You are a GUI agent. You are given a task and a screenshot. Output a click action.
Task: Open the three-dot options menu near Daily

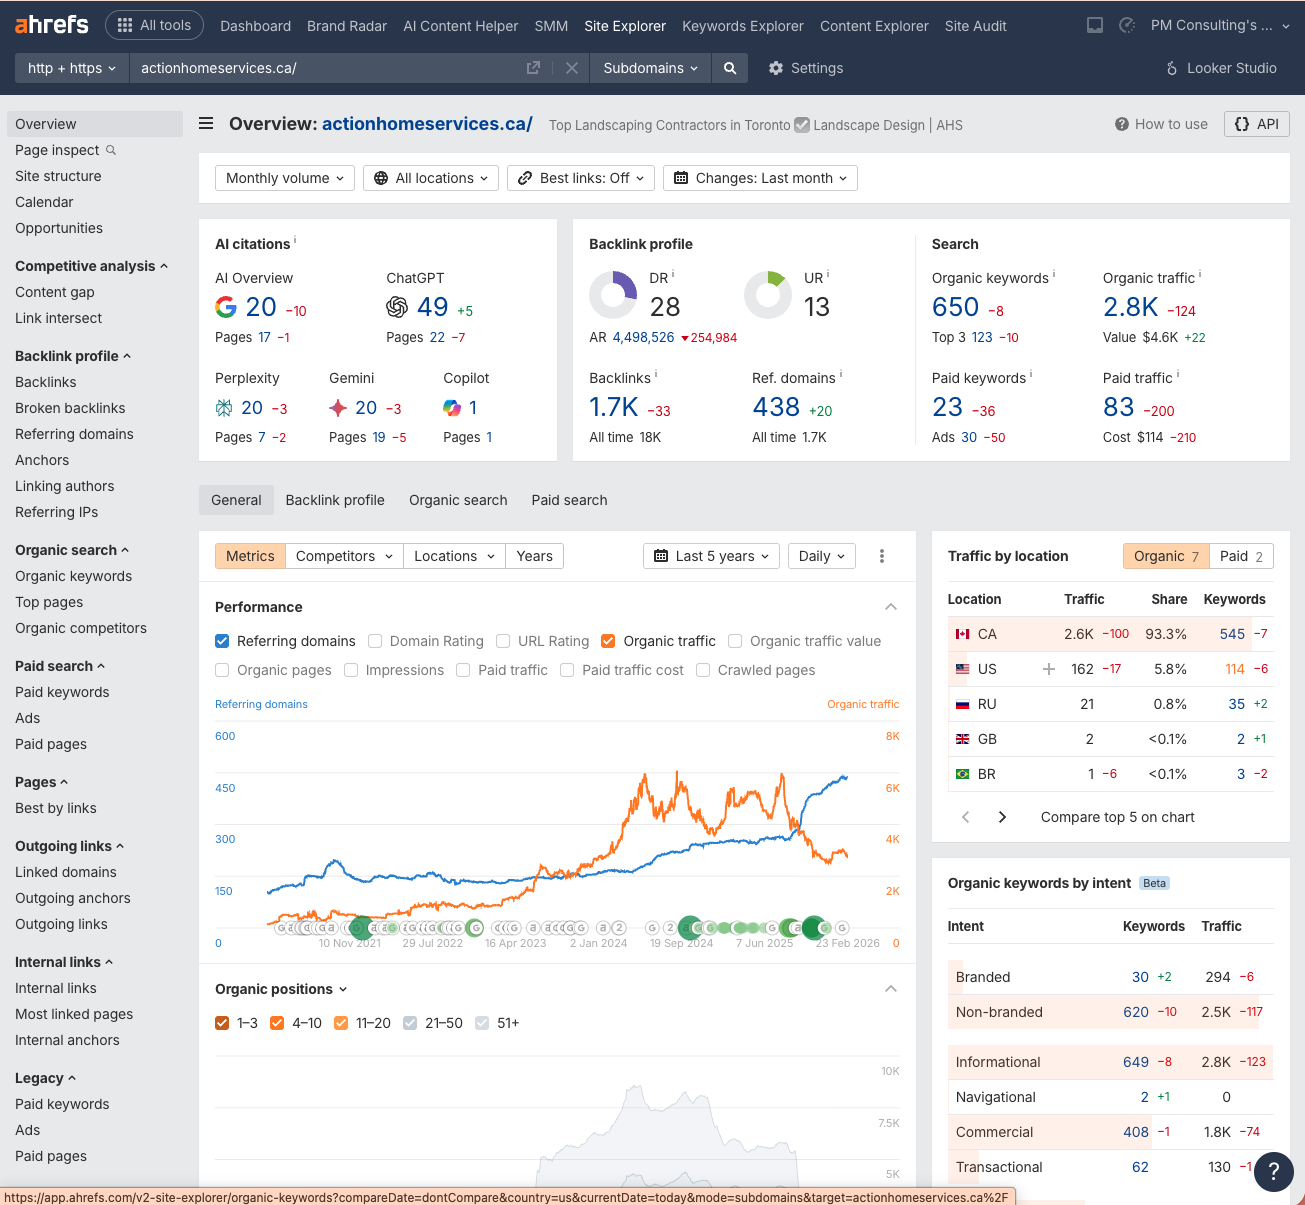(x=882, y=555)
